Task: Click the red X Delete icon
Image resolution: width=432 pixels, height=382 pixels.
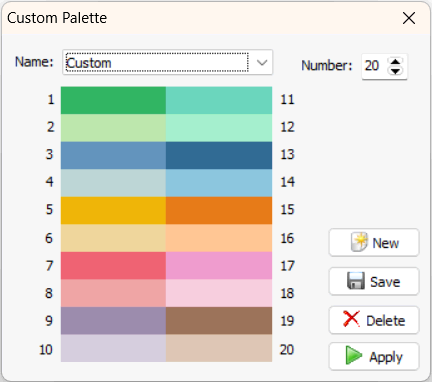Action: coord(351,319)
